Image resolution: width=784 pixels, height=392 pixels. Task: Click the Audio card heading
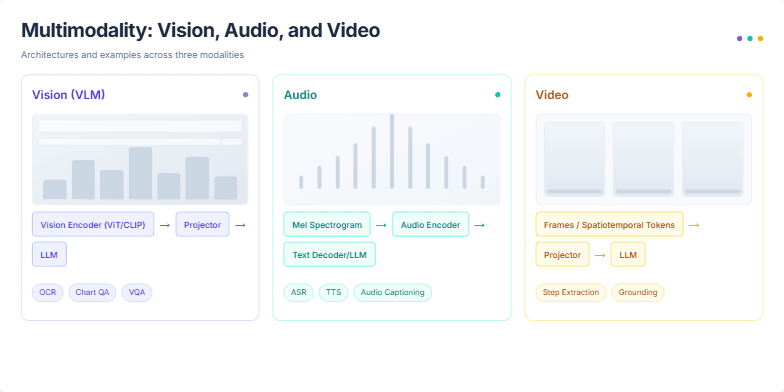(300, 95)
